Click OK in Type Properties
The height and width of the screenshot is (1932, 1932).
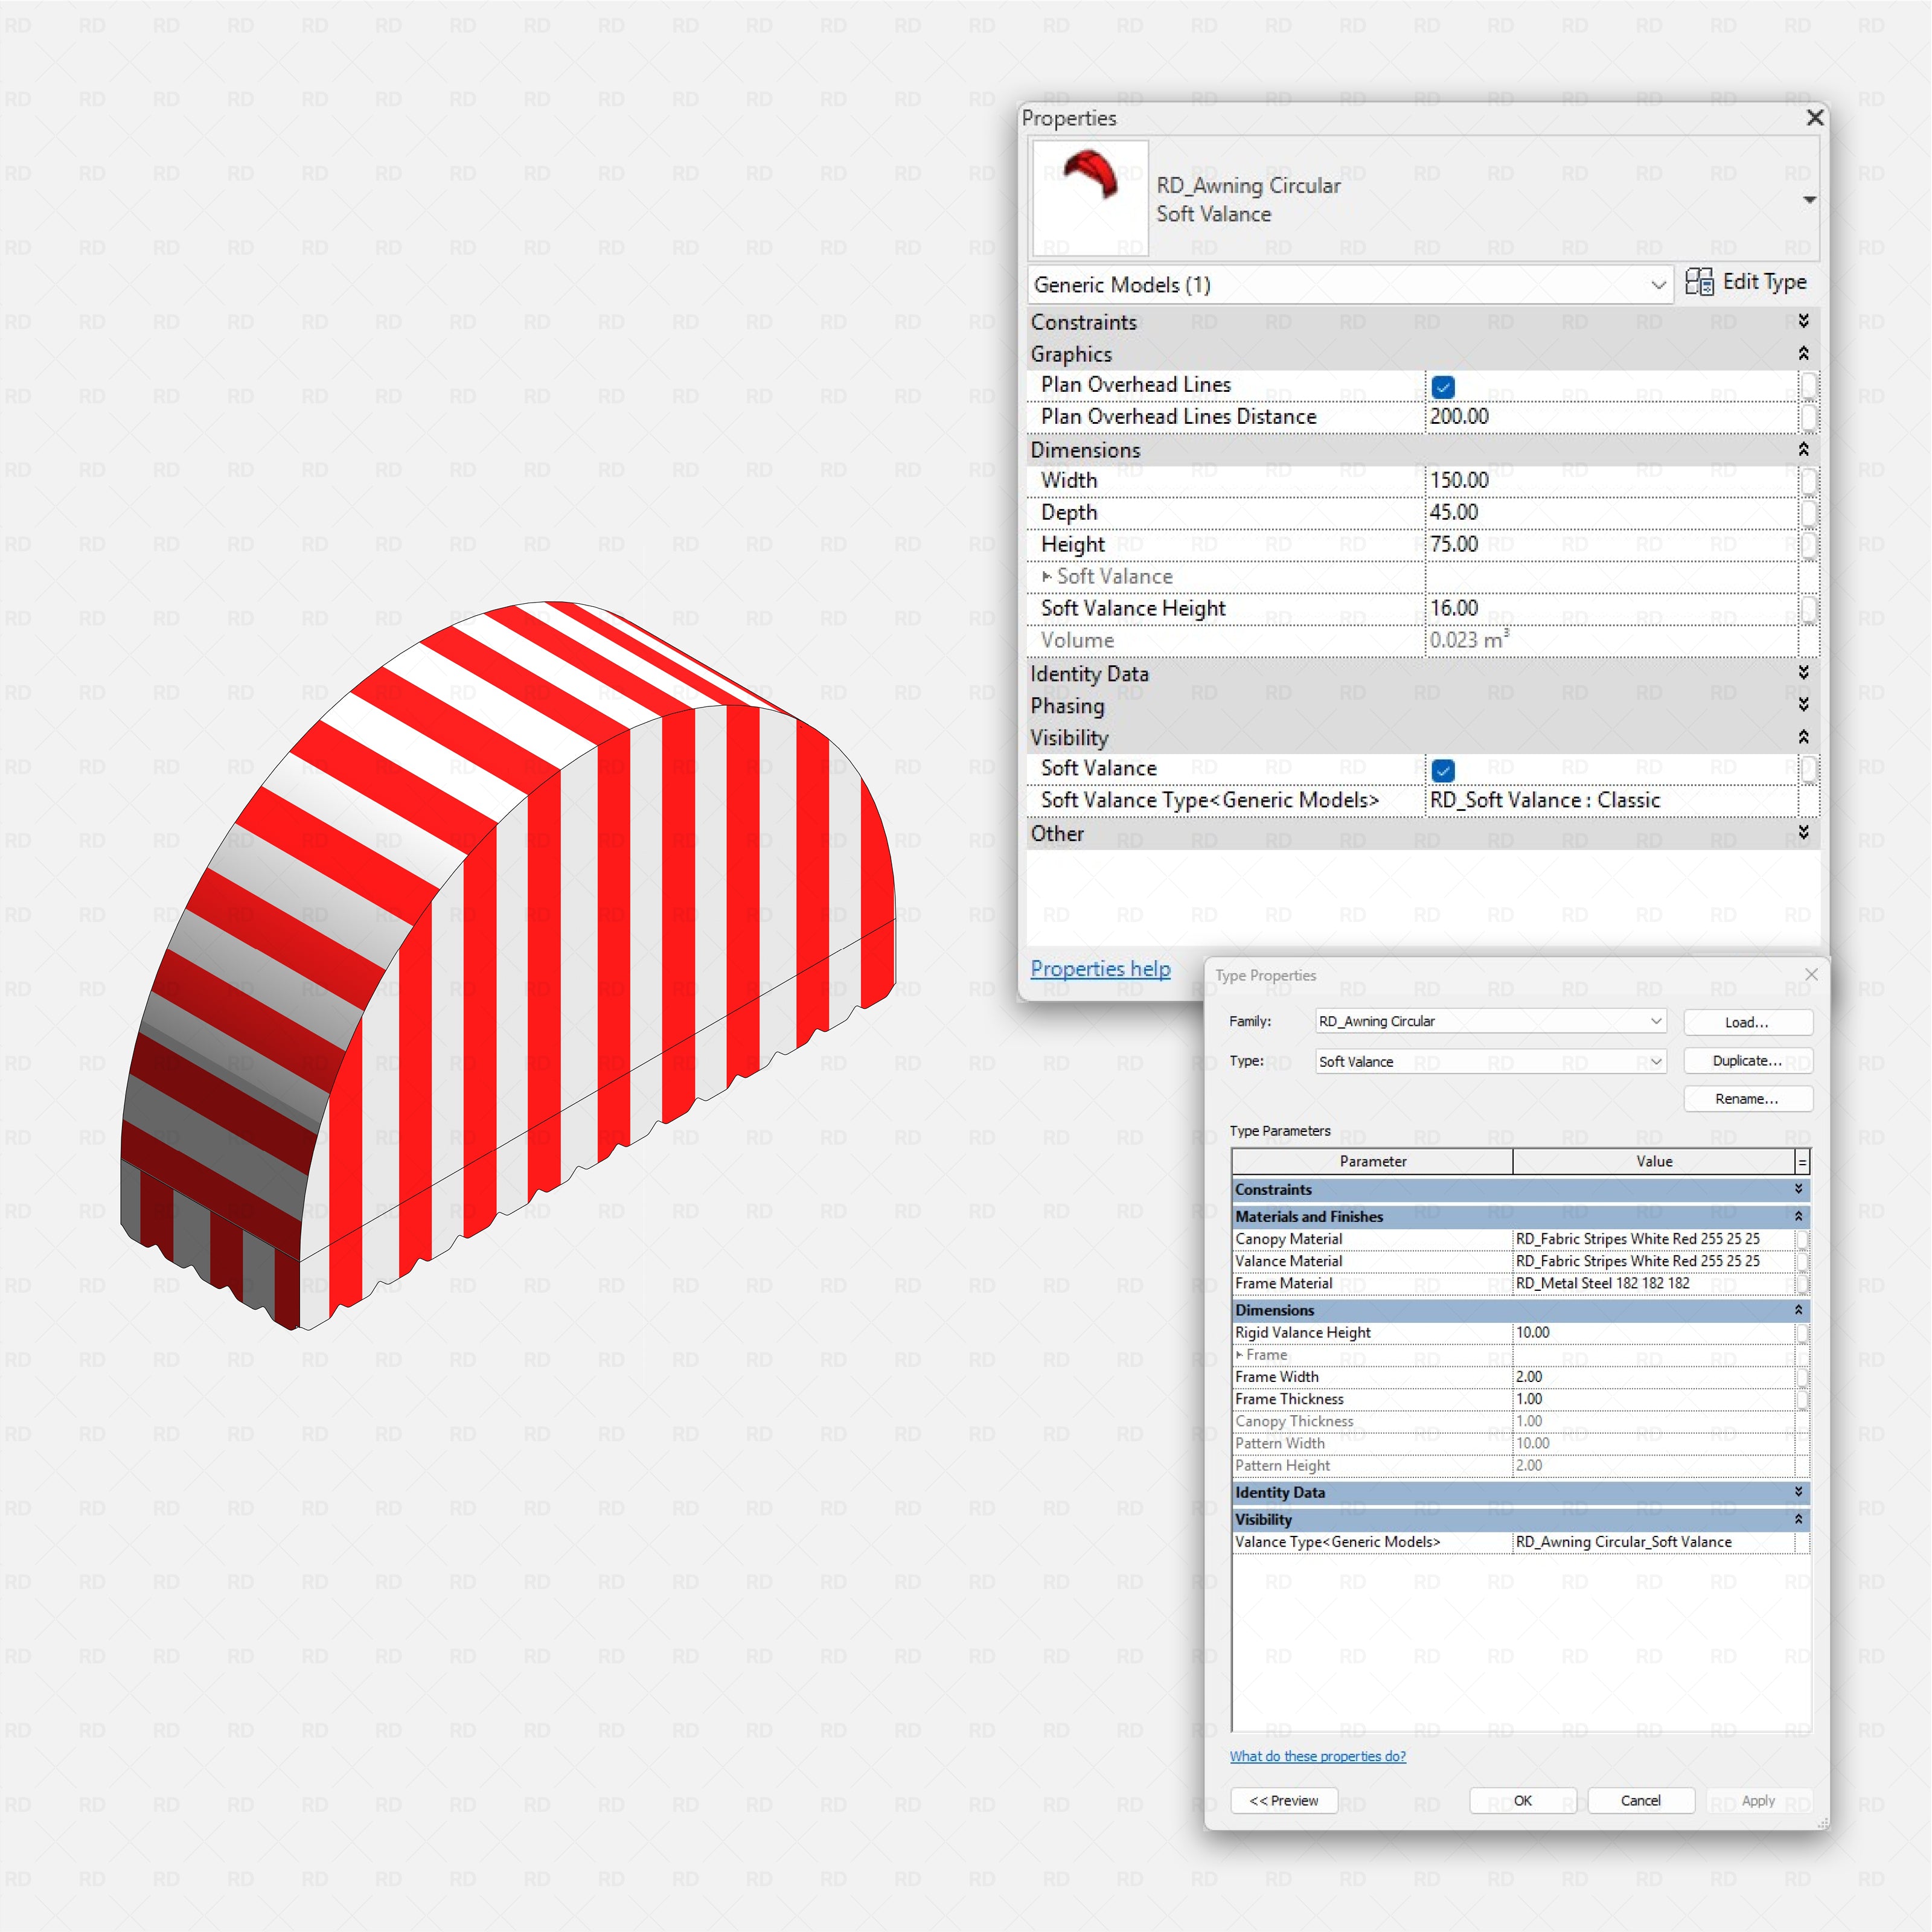pos(1522,1800)
